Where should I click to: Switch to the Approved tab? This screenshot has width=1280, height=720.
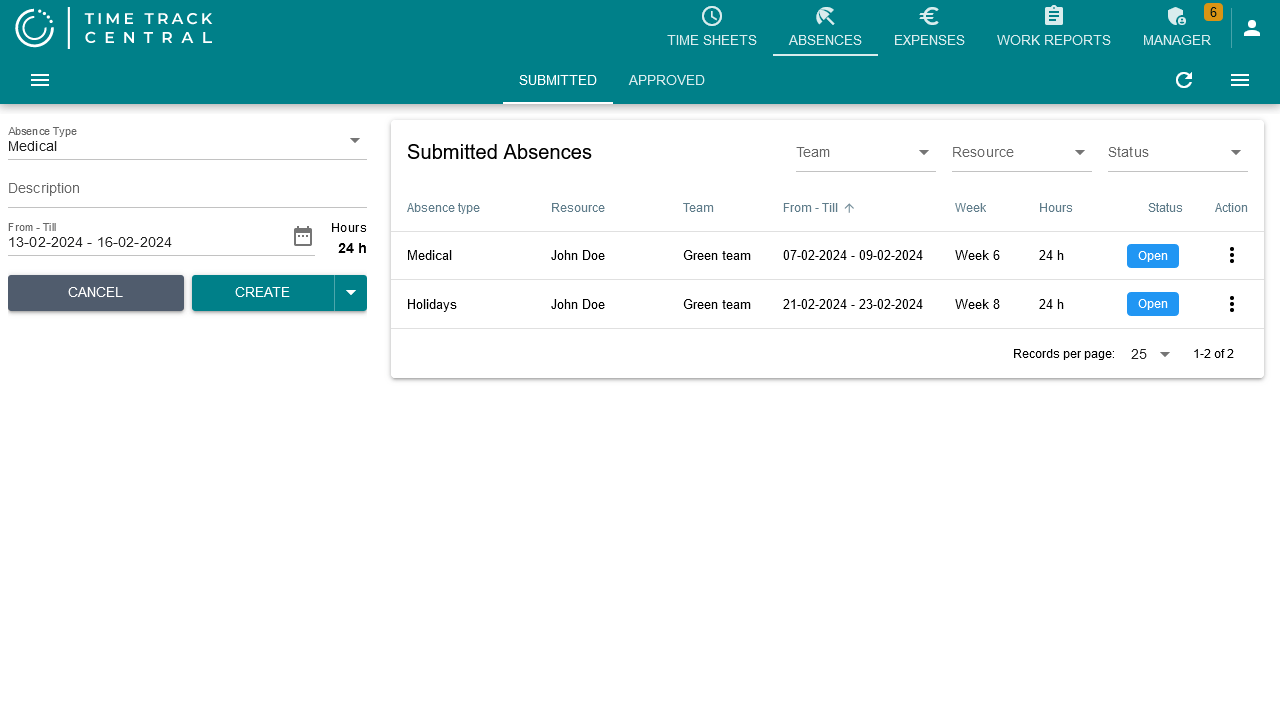coord(667,80)
